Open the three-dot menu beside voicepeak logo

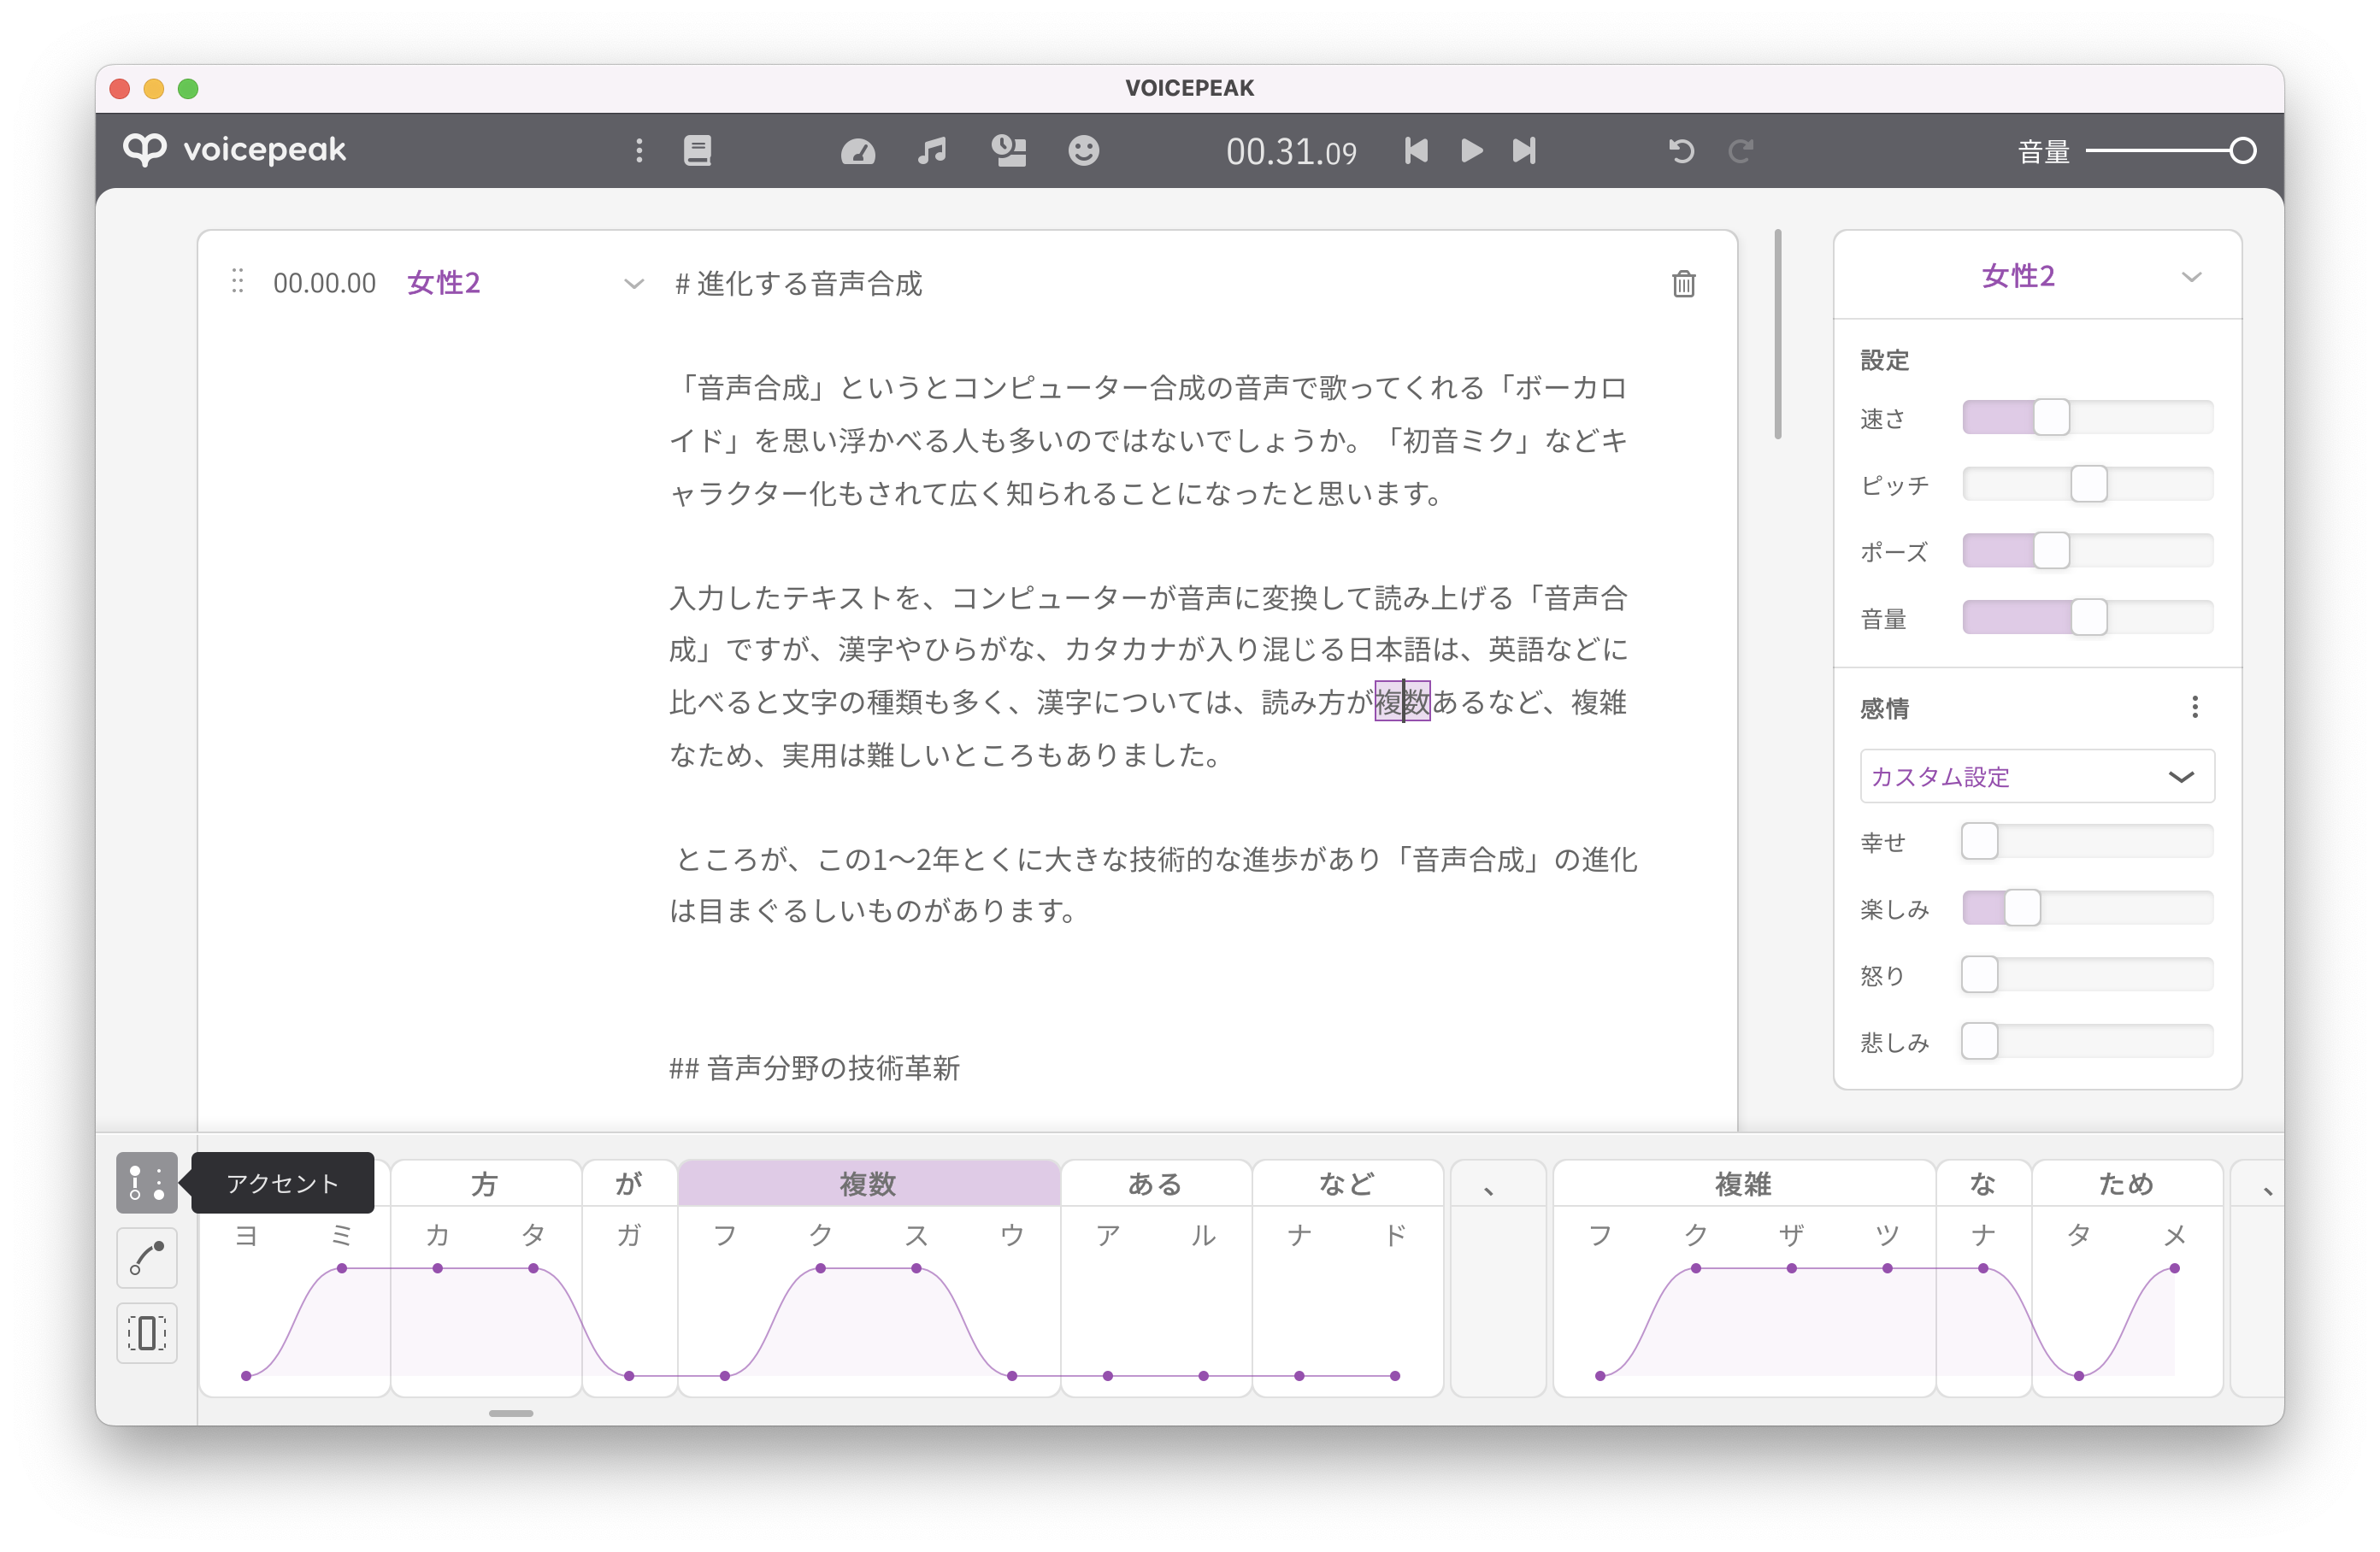(639, 151)
